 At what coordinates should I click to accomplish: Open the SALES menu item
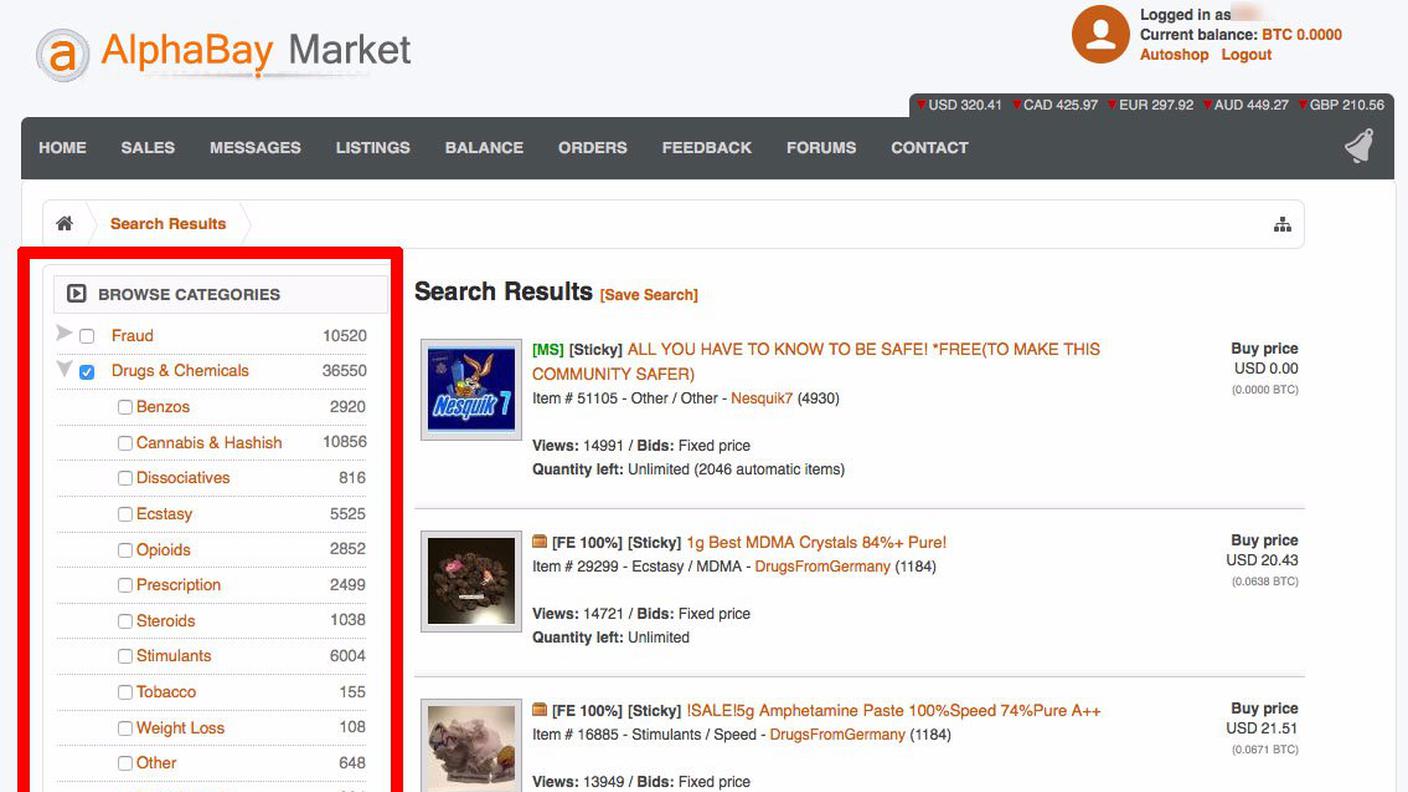148,147
